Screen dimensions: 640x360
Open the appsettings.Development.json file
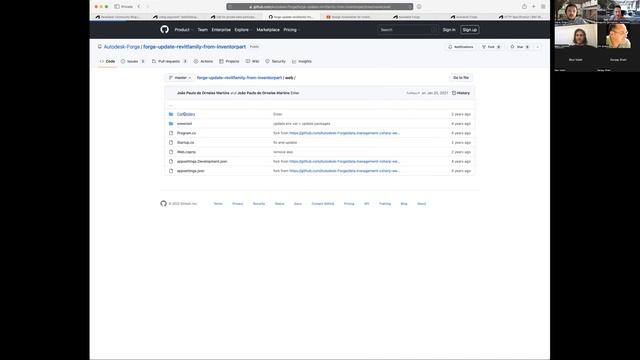coord(202,161)
